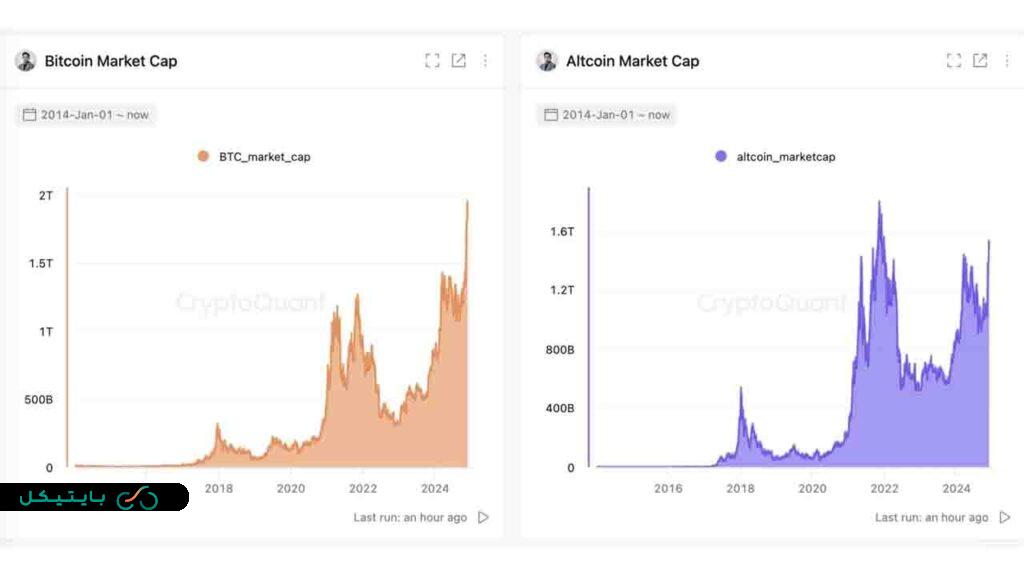Click the calendar icon in the Altcoin date filter
The image size is (1024, 576).
(x=551, y=115)
